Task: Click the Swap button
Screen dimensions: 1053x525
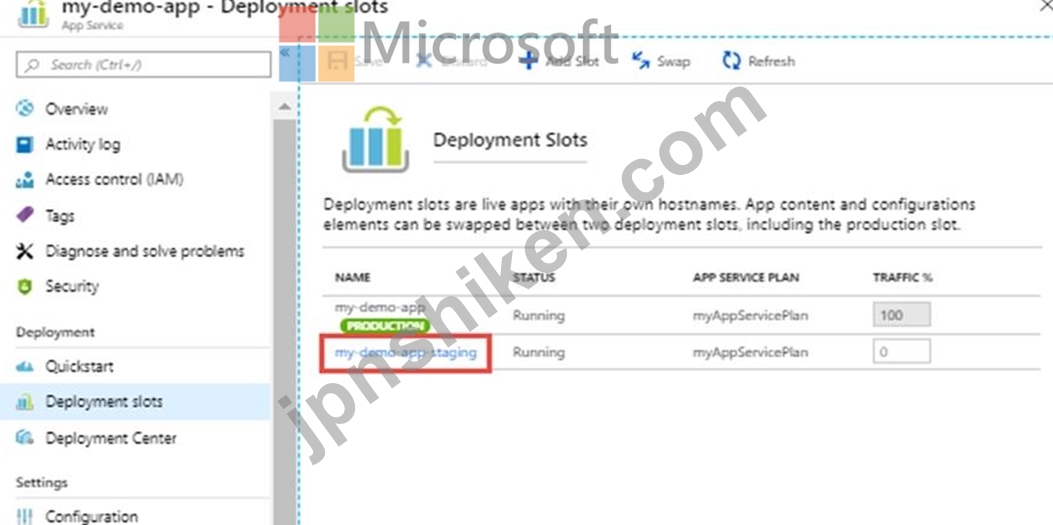Action: (x=661, y=61)
